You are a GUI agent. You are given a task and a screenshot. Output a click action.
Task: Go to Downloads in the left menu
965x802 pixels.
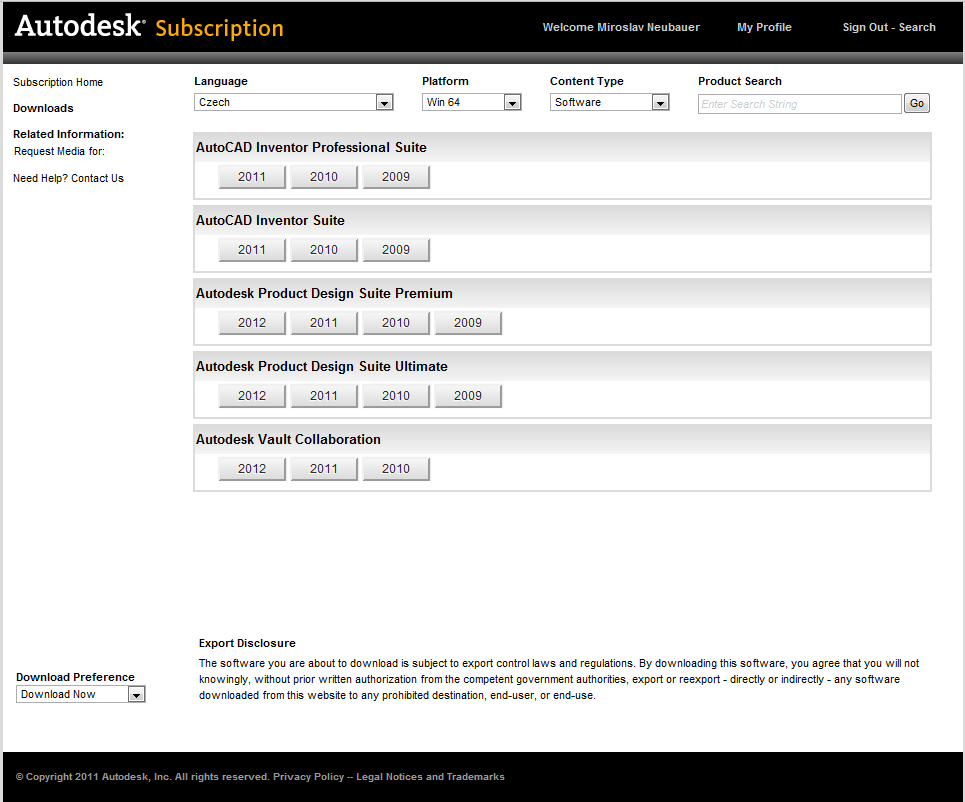[x=43, y=108]
